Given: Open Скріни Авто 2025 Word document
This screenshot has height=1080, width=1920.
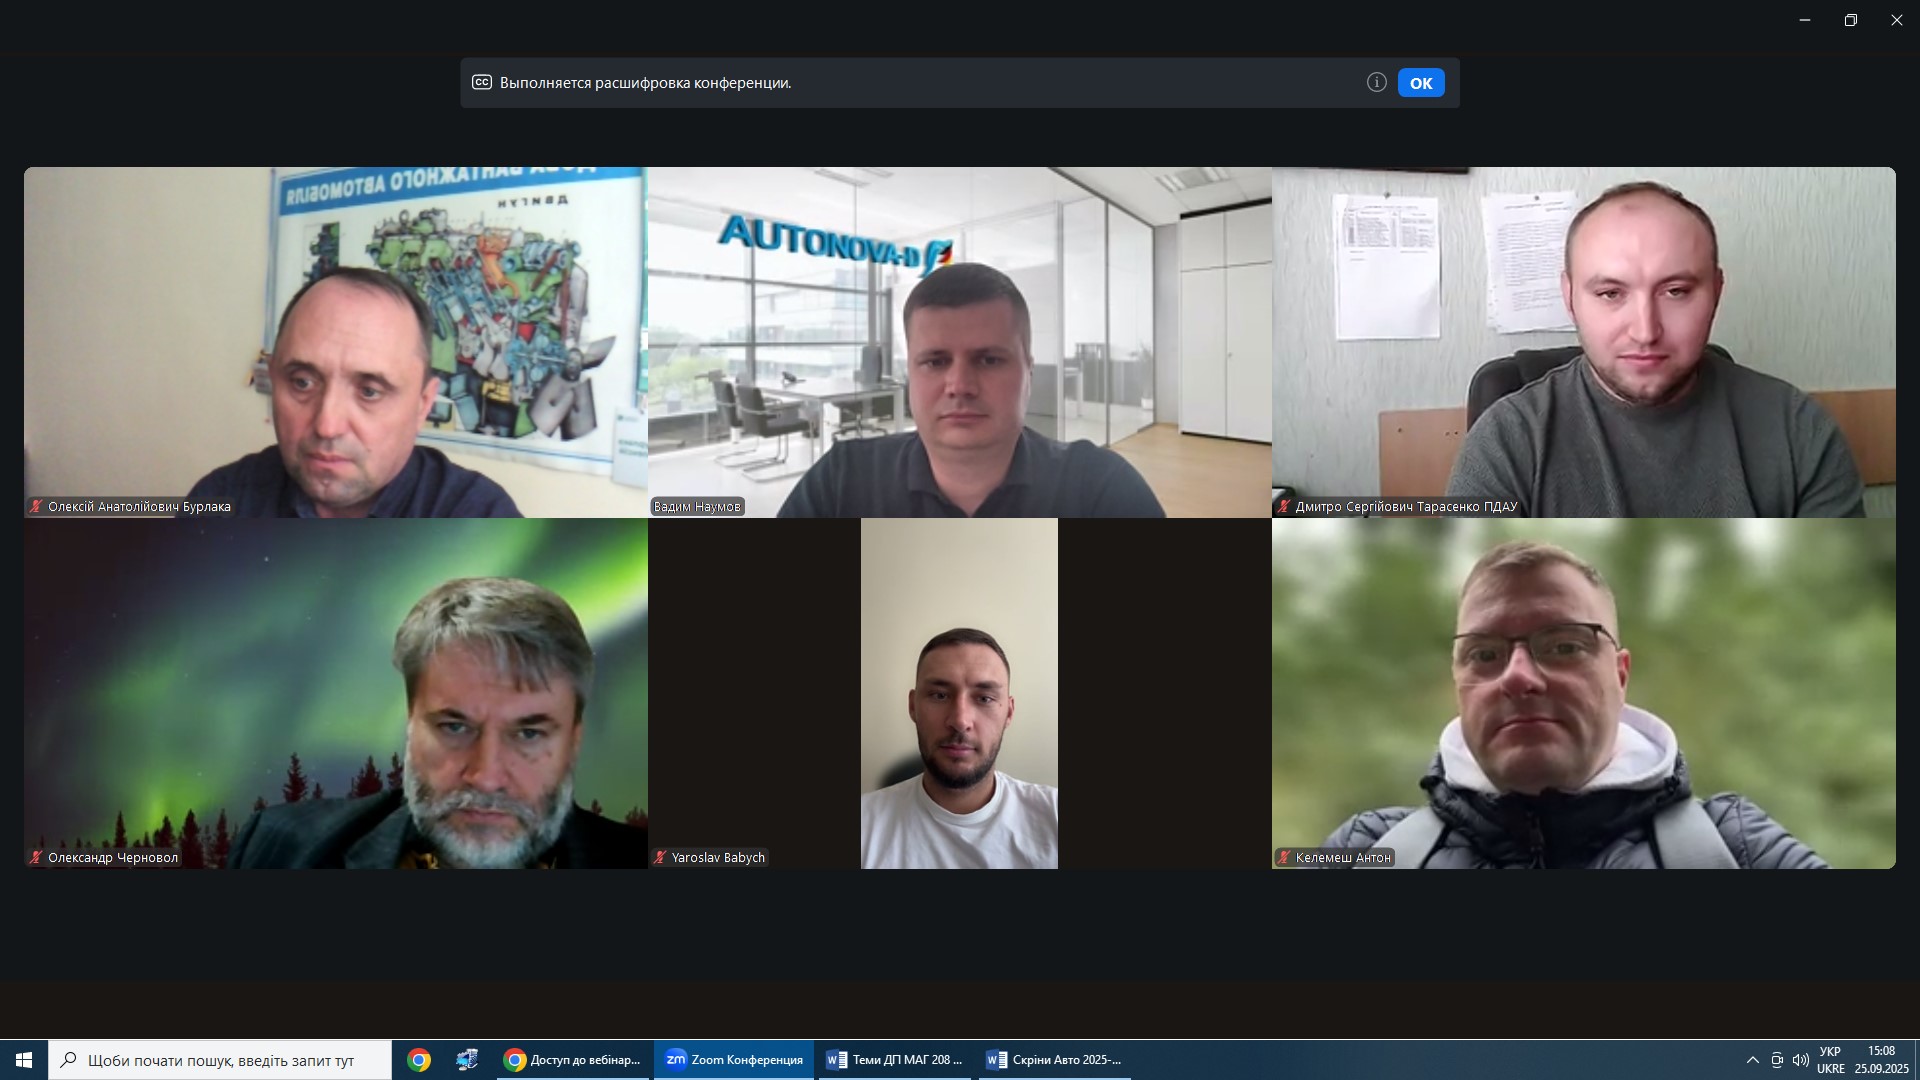Looking at the screenshot, I should point(1054,1060).
